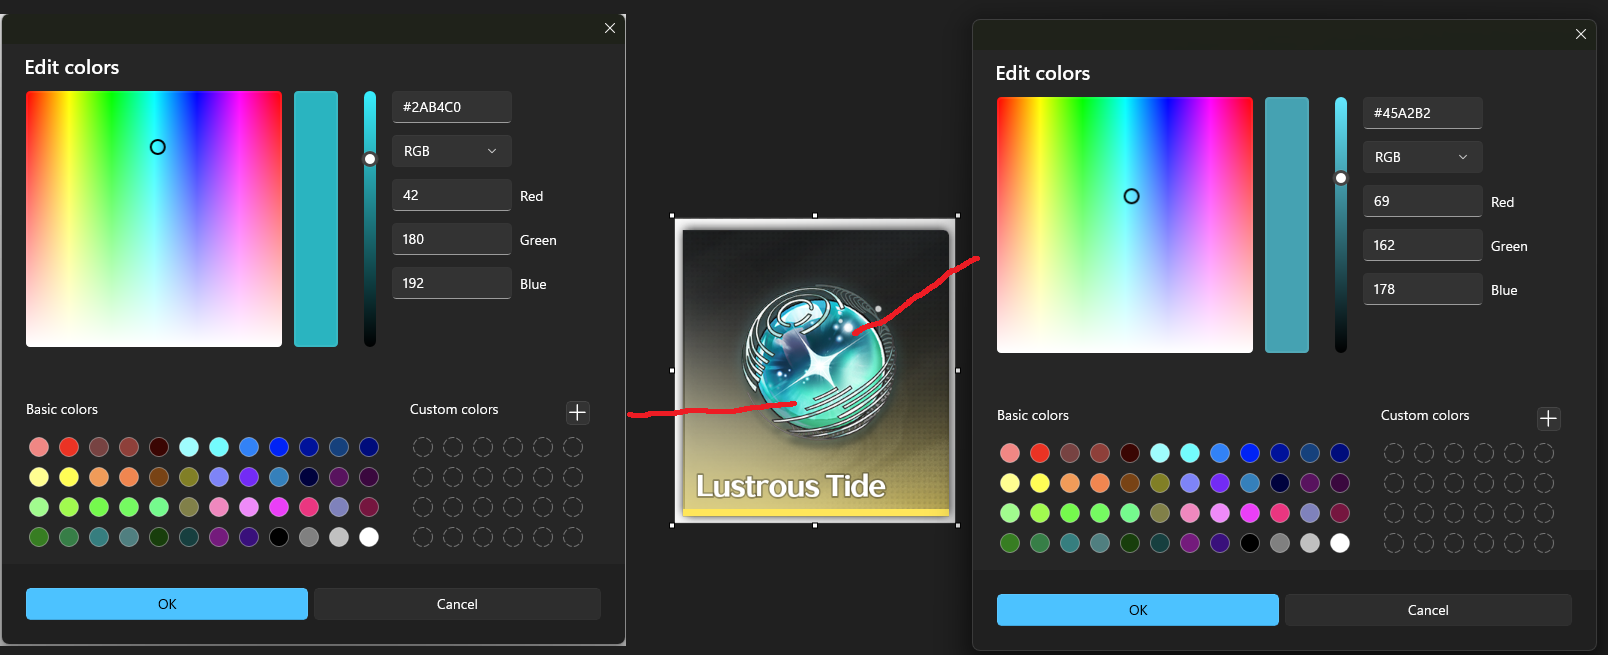Select the Red field with value 69
1608x655 pixels.
point(1423,201)
